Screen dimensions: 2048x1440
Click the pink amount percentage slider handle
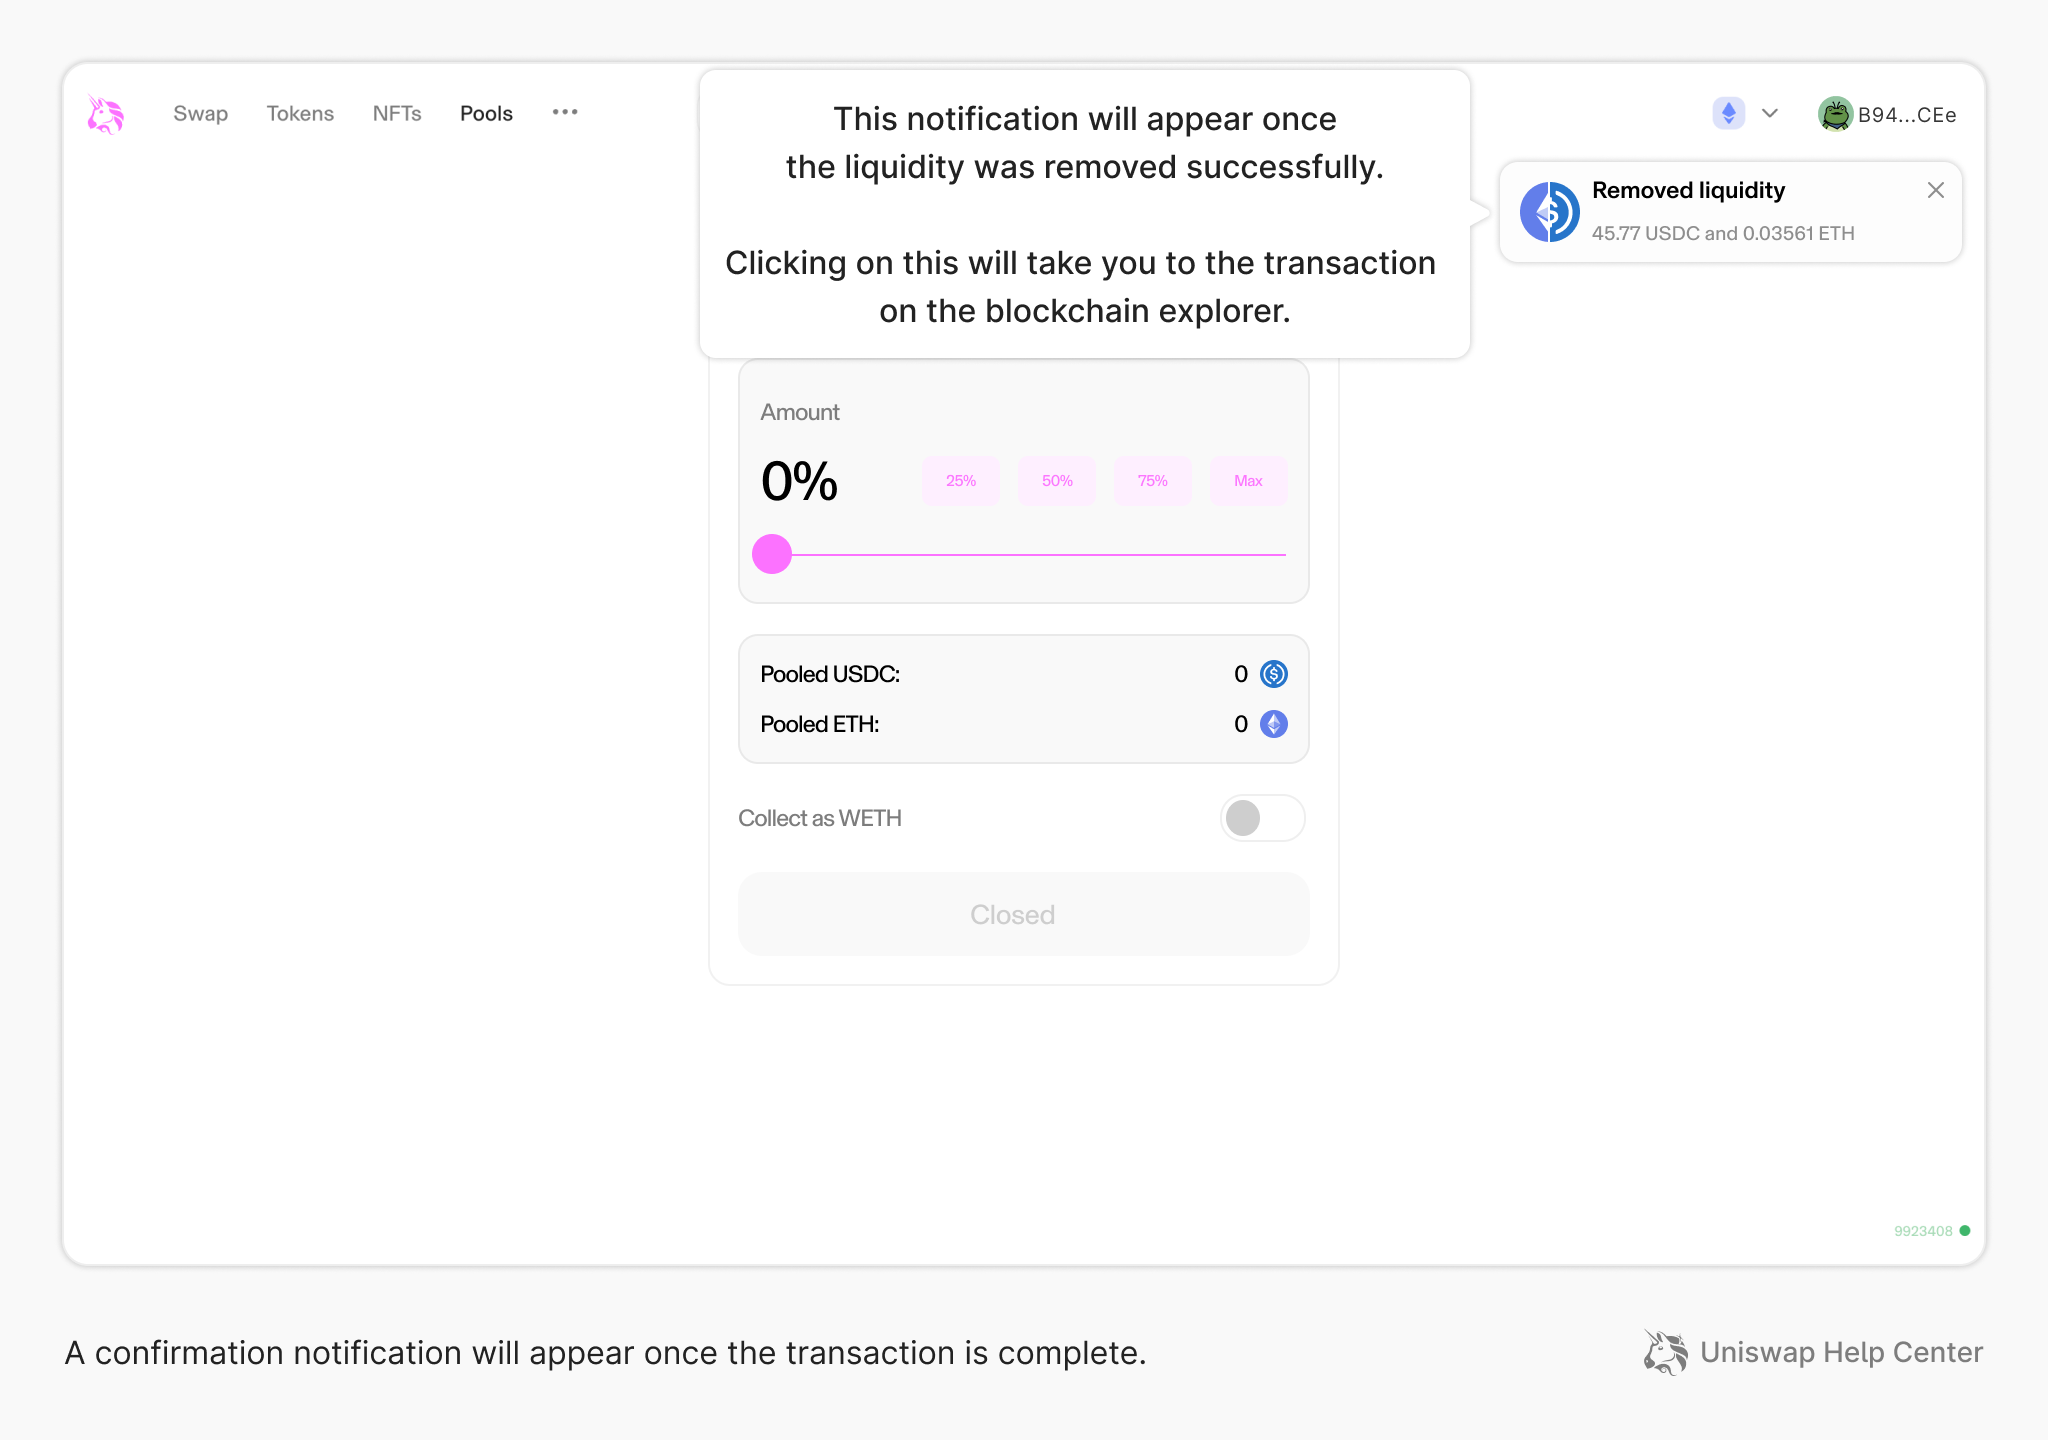click(x=772, y=553)
